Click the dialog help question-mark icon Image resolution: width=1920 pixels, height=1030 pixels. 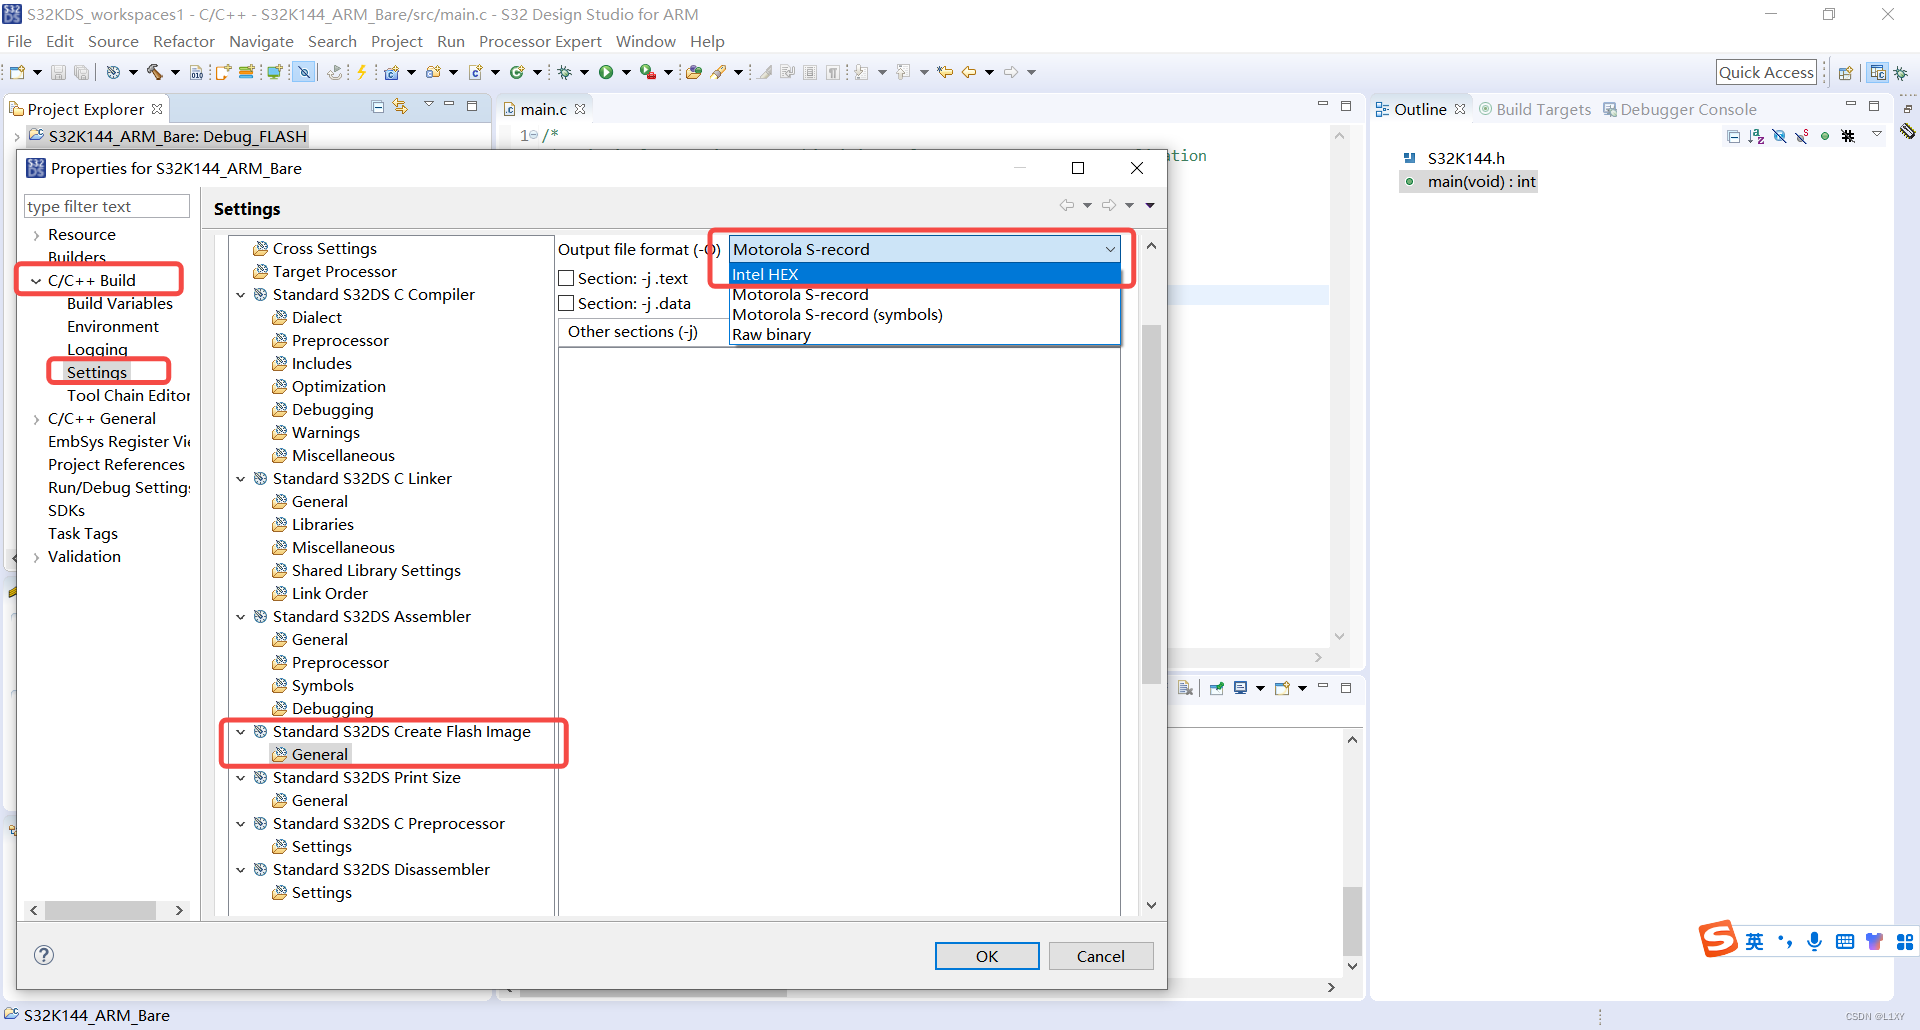click(44, 954)
